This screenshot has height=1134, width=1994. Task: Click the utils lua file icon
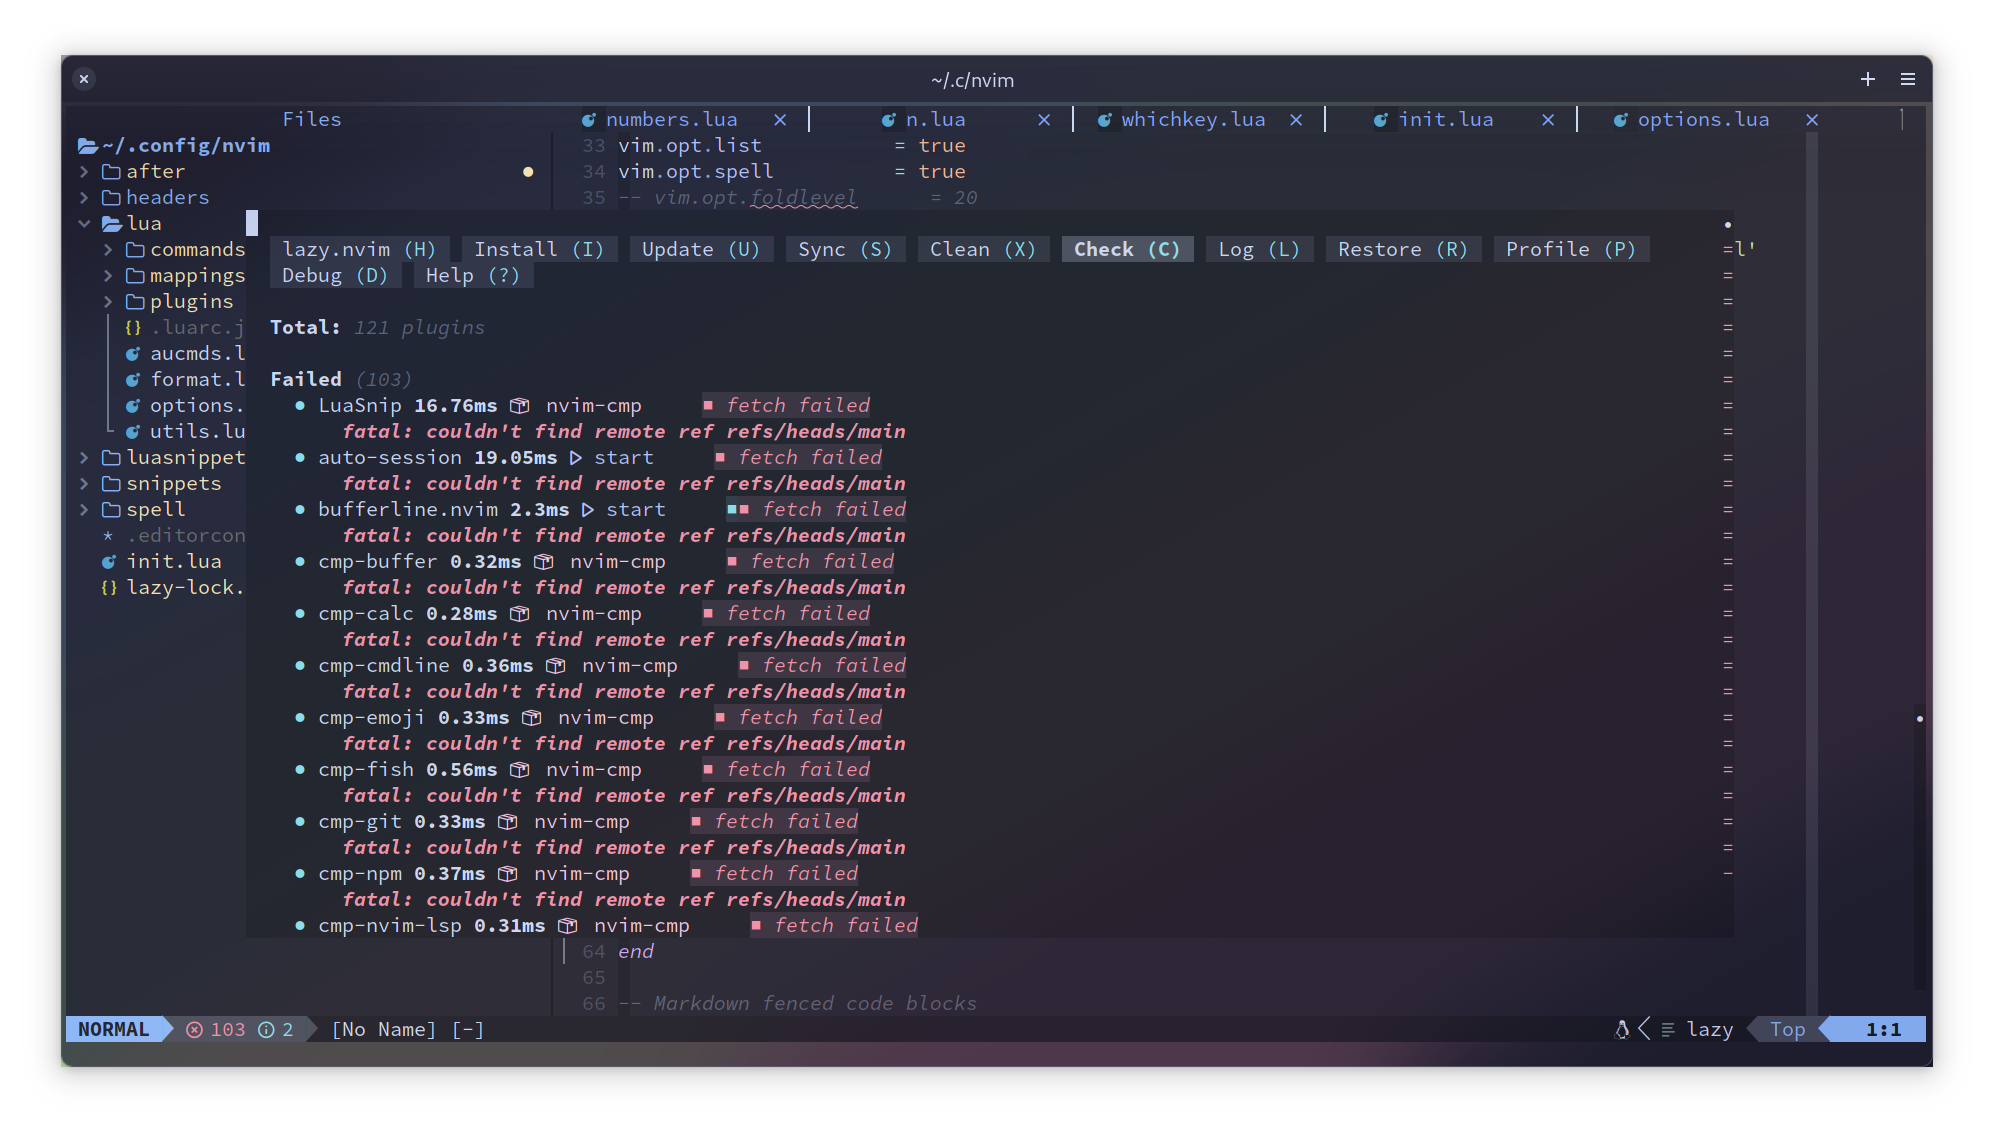(x=133, y=432)
